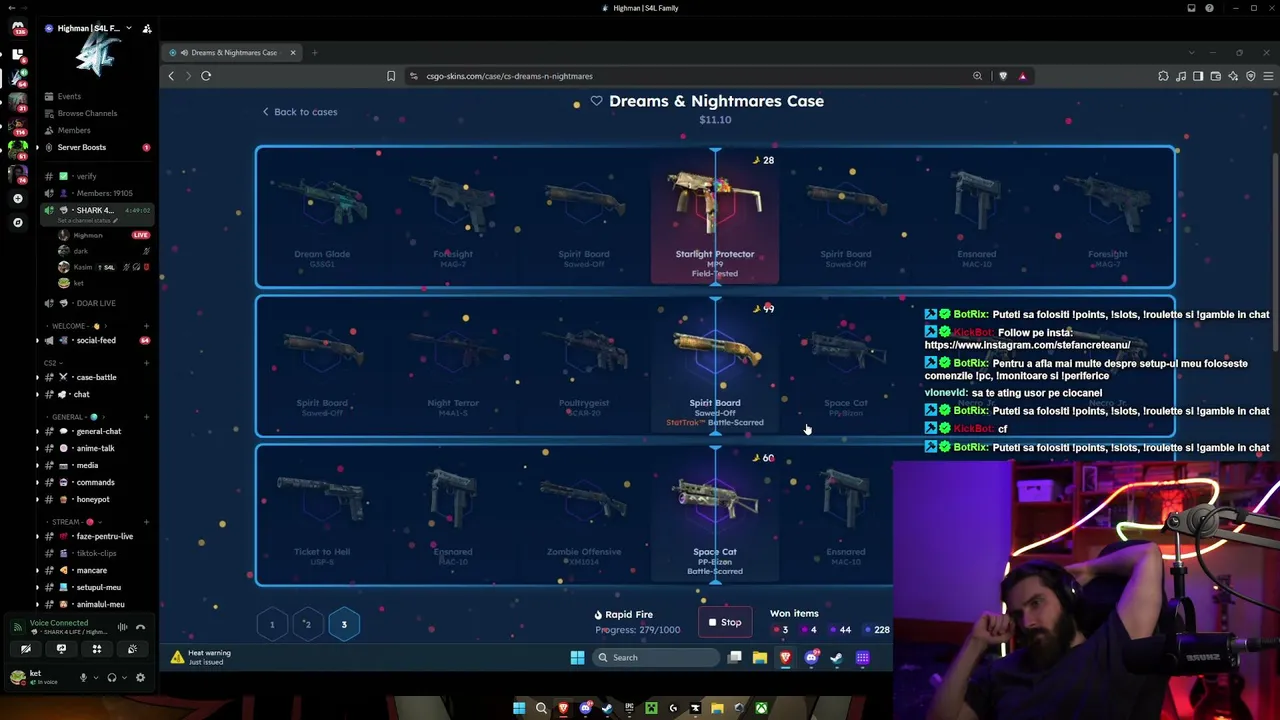The height and width of the screenshot is (720, 1280).
Task: Click Add a Server plus icon
Action: tap(18, 198)
